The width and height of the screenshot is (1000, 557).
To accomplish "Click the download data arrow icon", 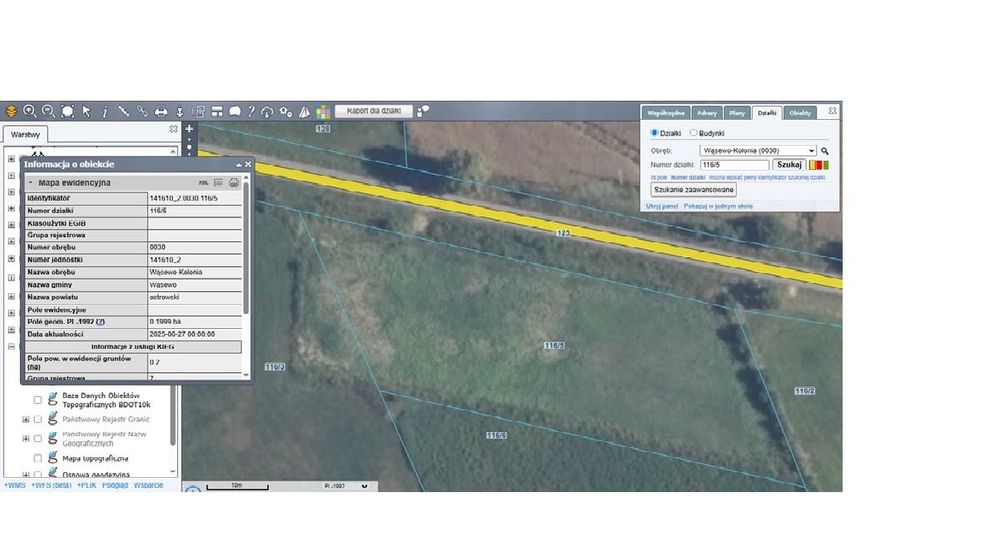I will 180,111.
